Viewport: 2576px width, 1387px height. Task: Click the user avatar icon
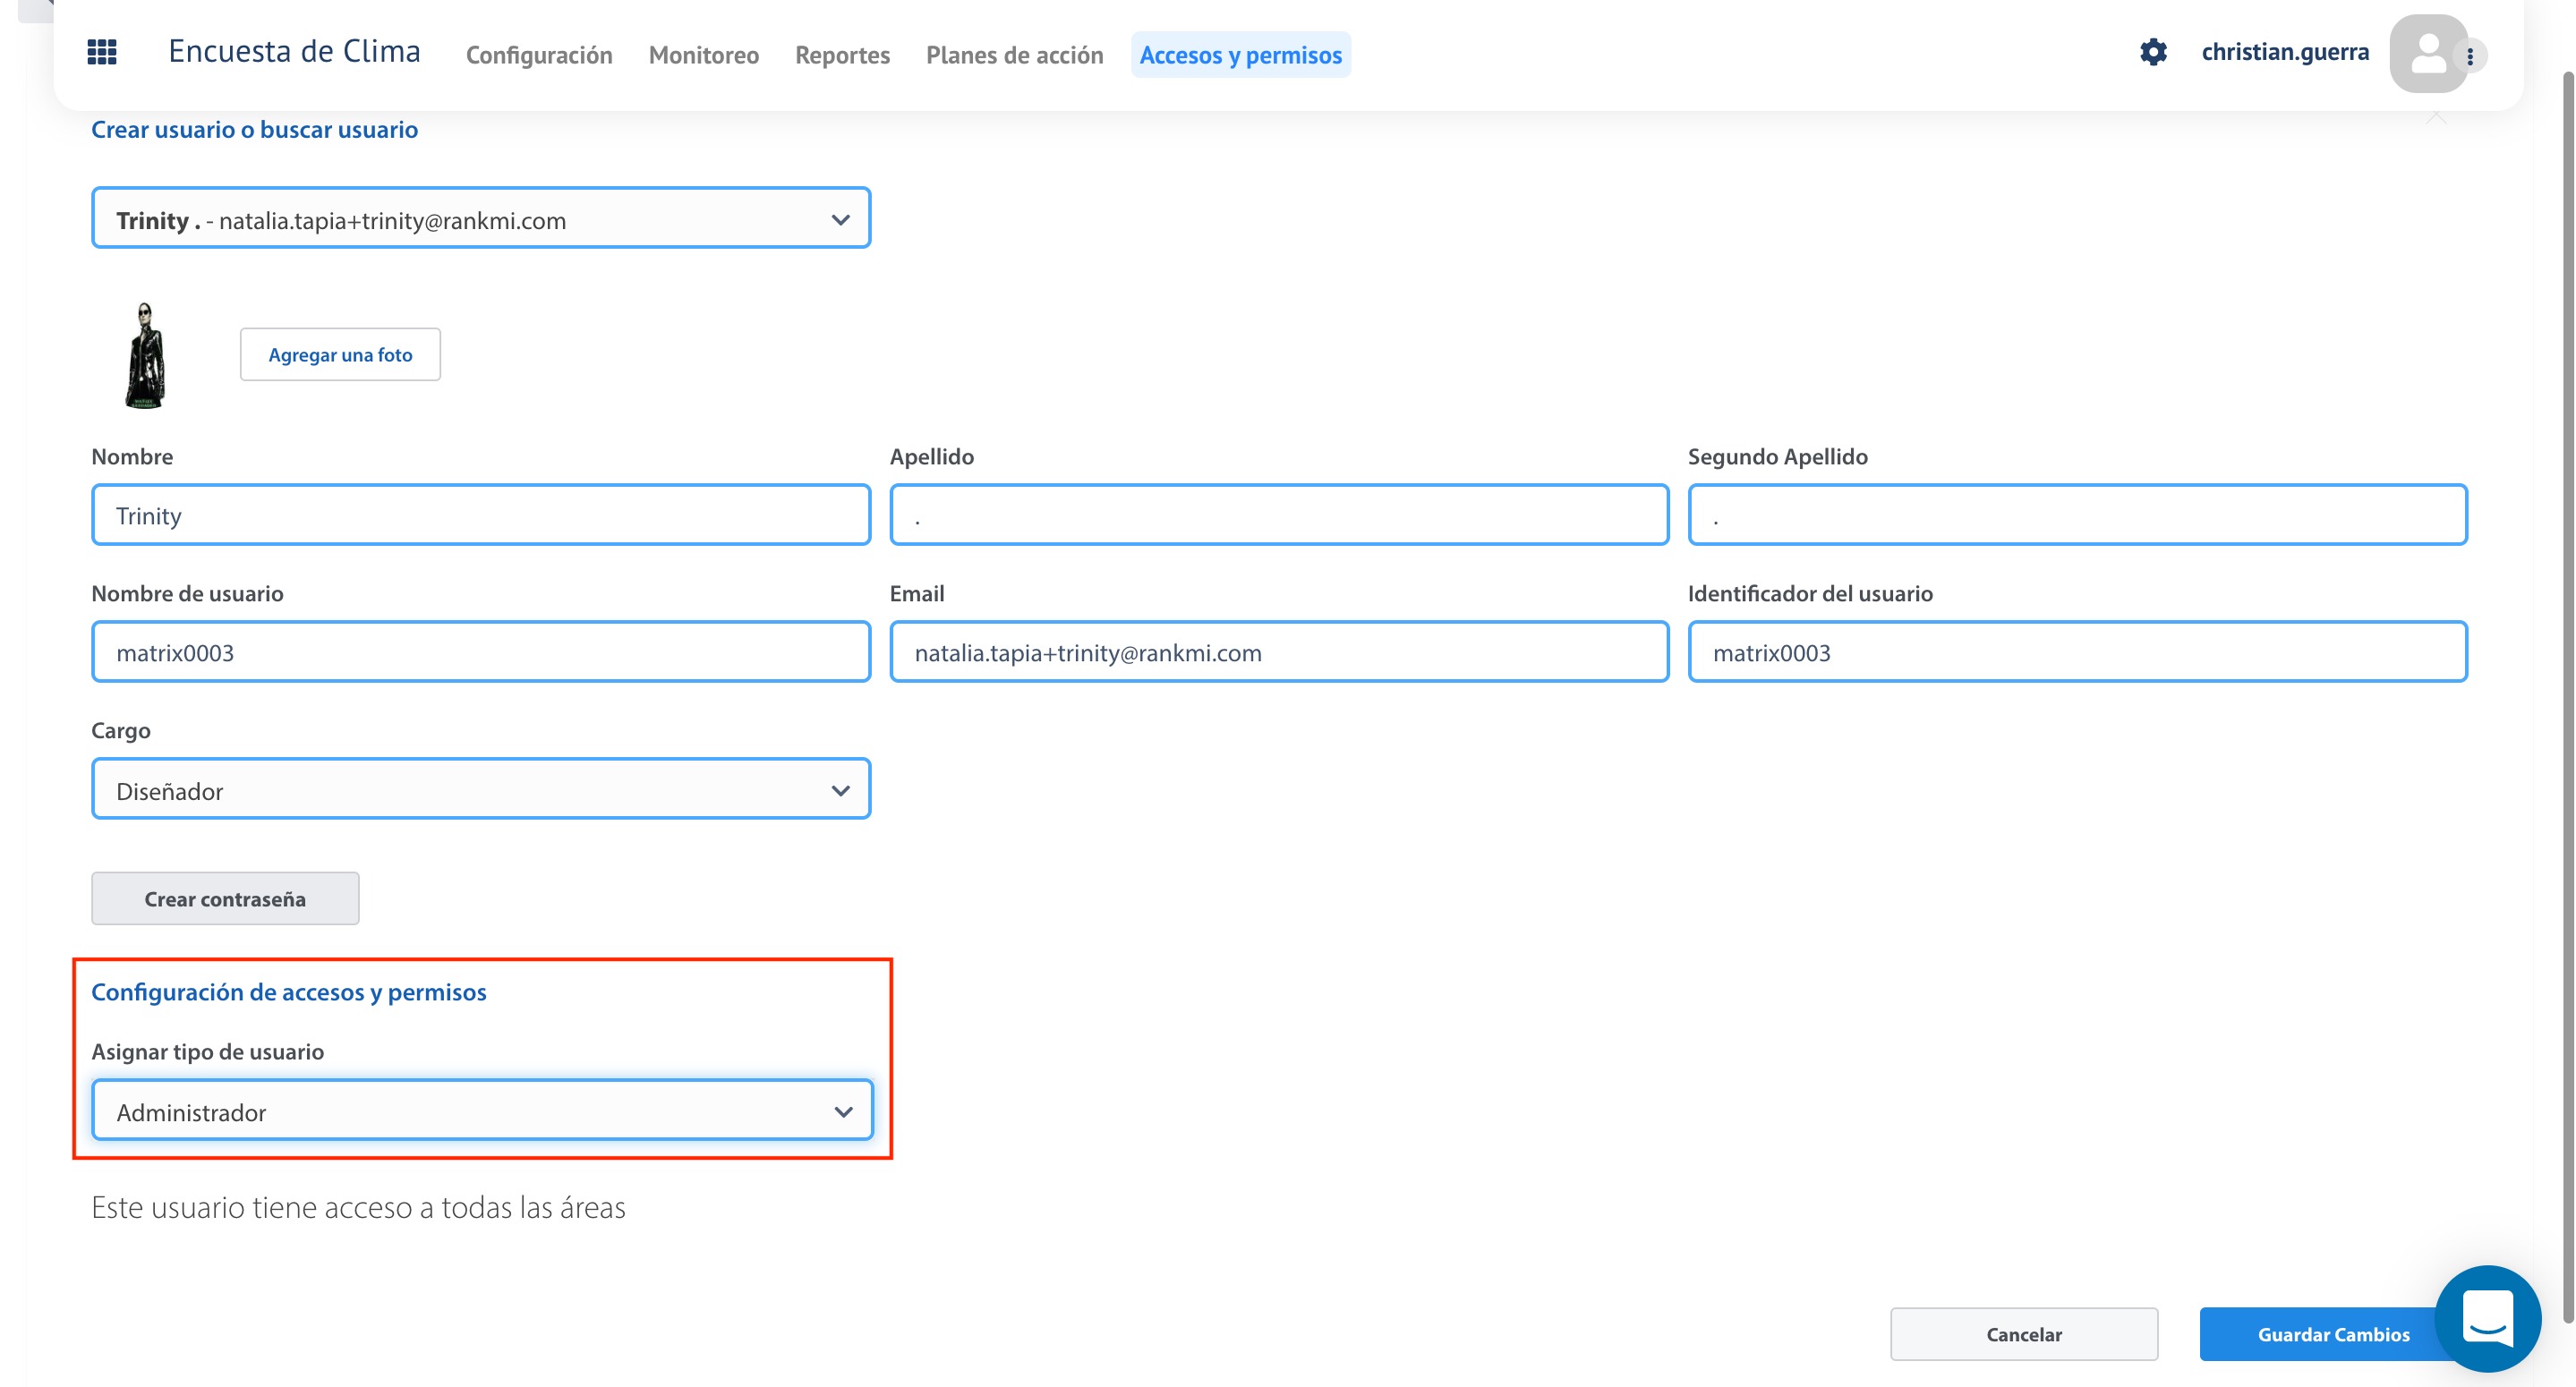coord(2427,54)
